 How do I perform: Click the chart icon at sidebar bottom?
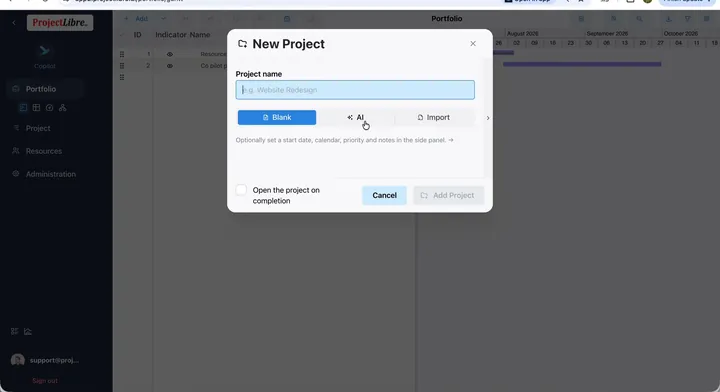pos(28,331)
